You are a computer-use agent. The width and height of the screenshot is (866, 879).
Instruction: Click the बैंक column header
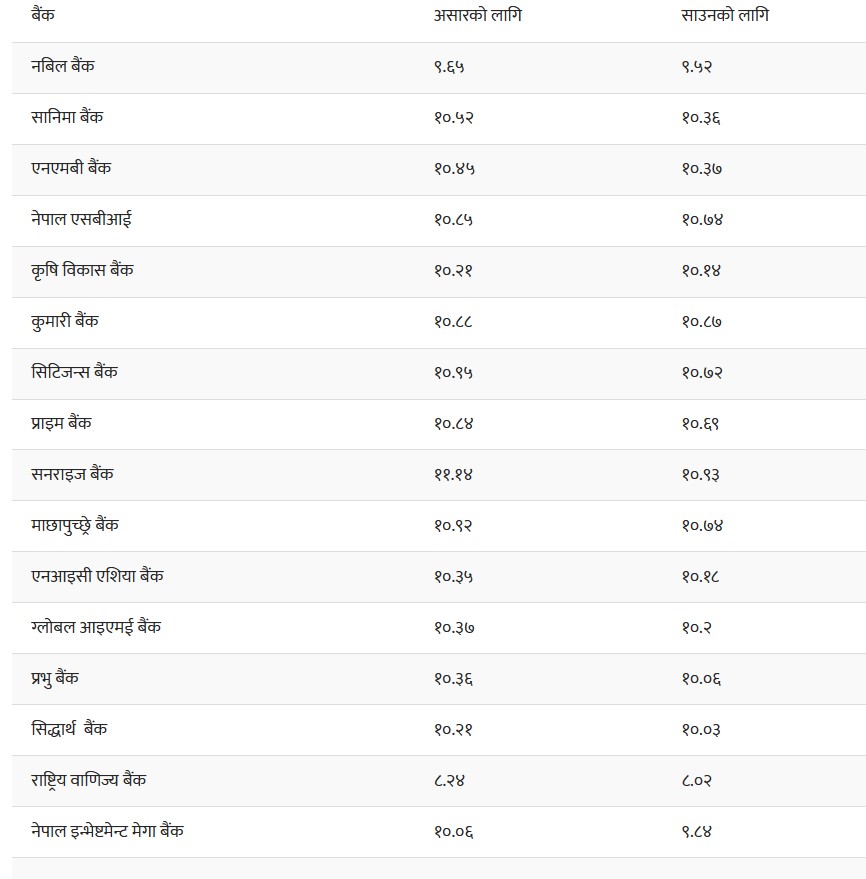point(43,16)
